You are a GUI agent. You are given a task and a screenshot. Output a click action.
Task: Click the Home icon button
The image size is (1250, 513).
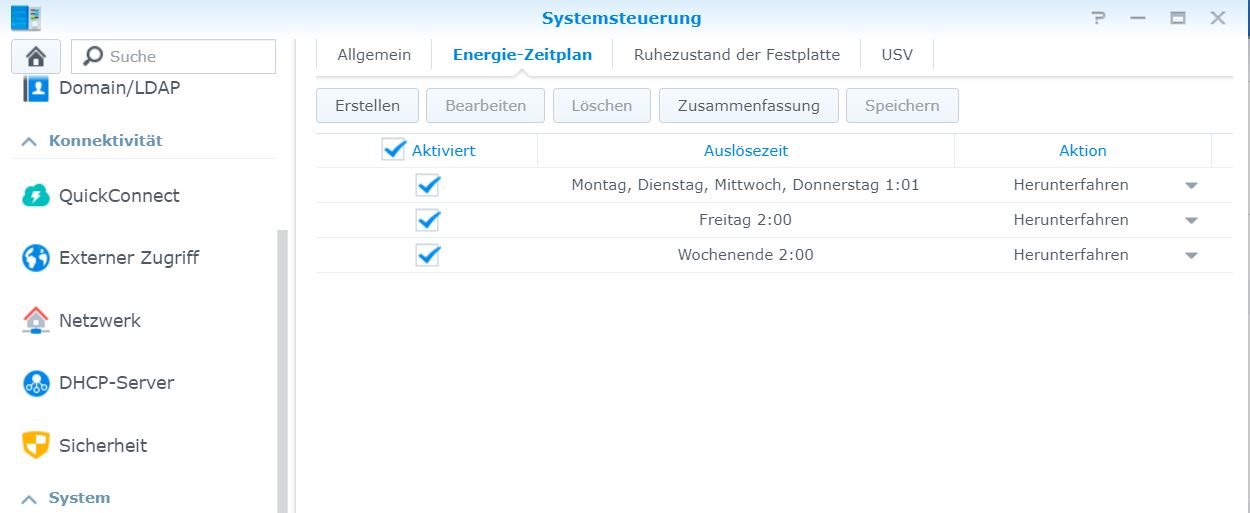click(x=36, y=57)
